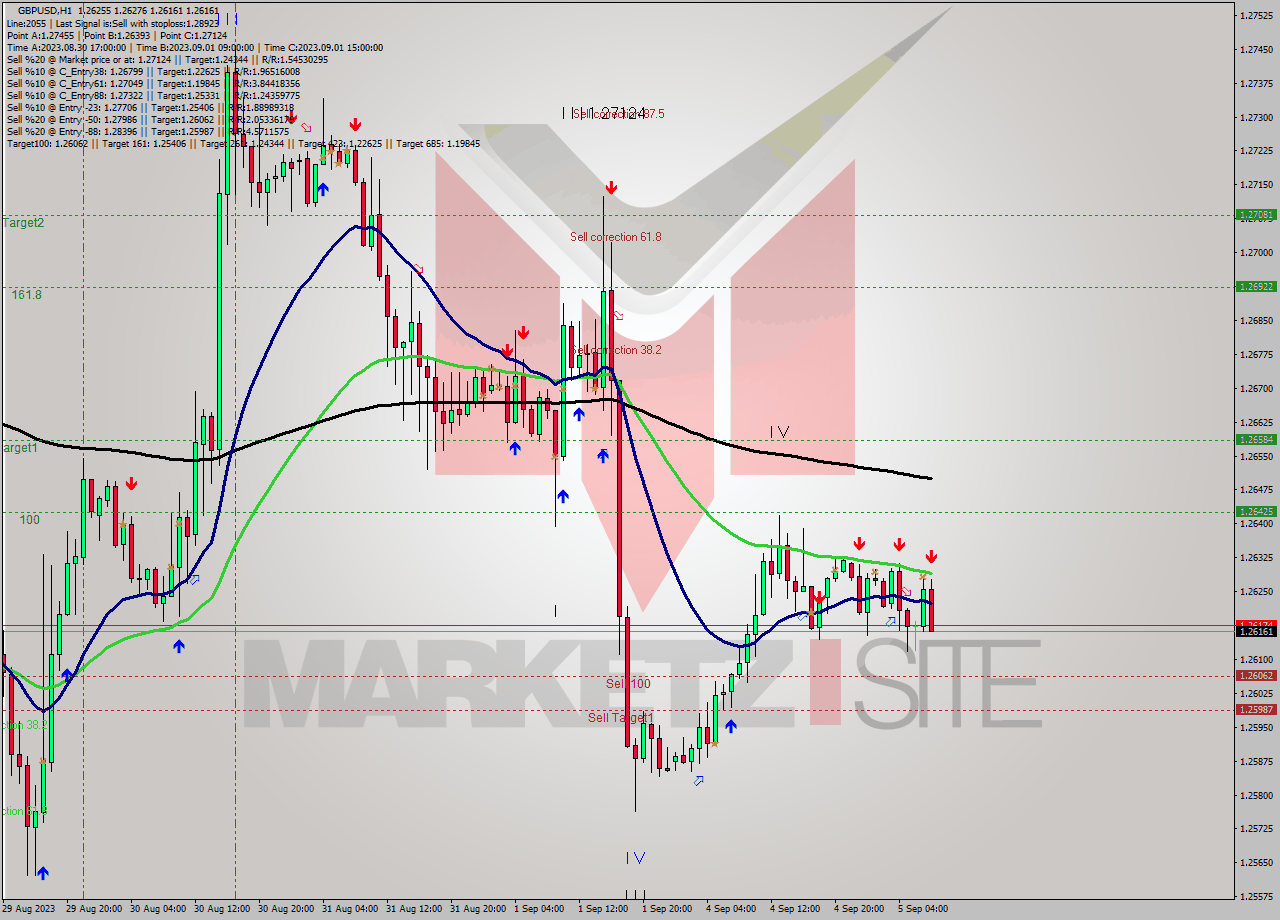Click the black 1.26161 current price tag
The height and width of the screenshot is (920, 1280).
1256,631
